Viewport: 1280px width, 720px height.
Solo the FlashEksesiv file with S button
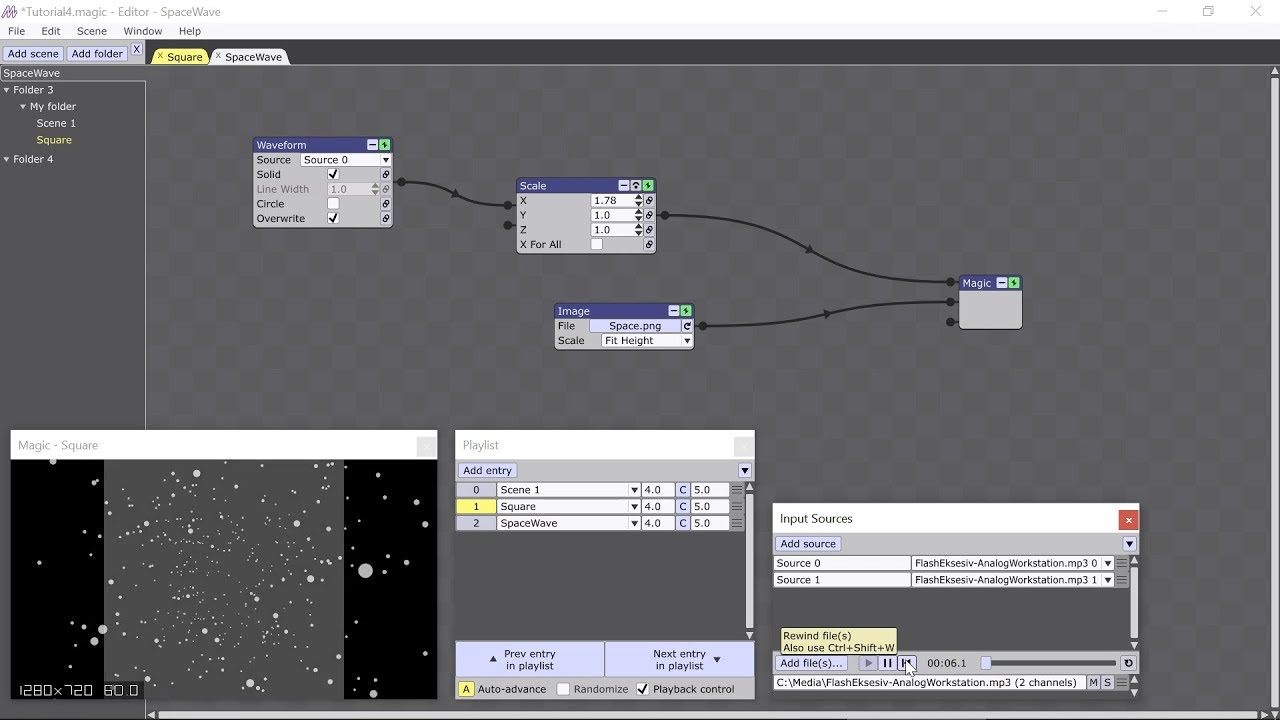[x=1107, y=682]
